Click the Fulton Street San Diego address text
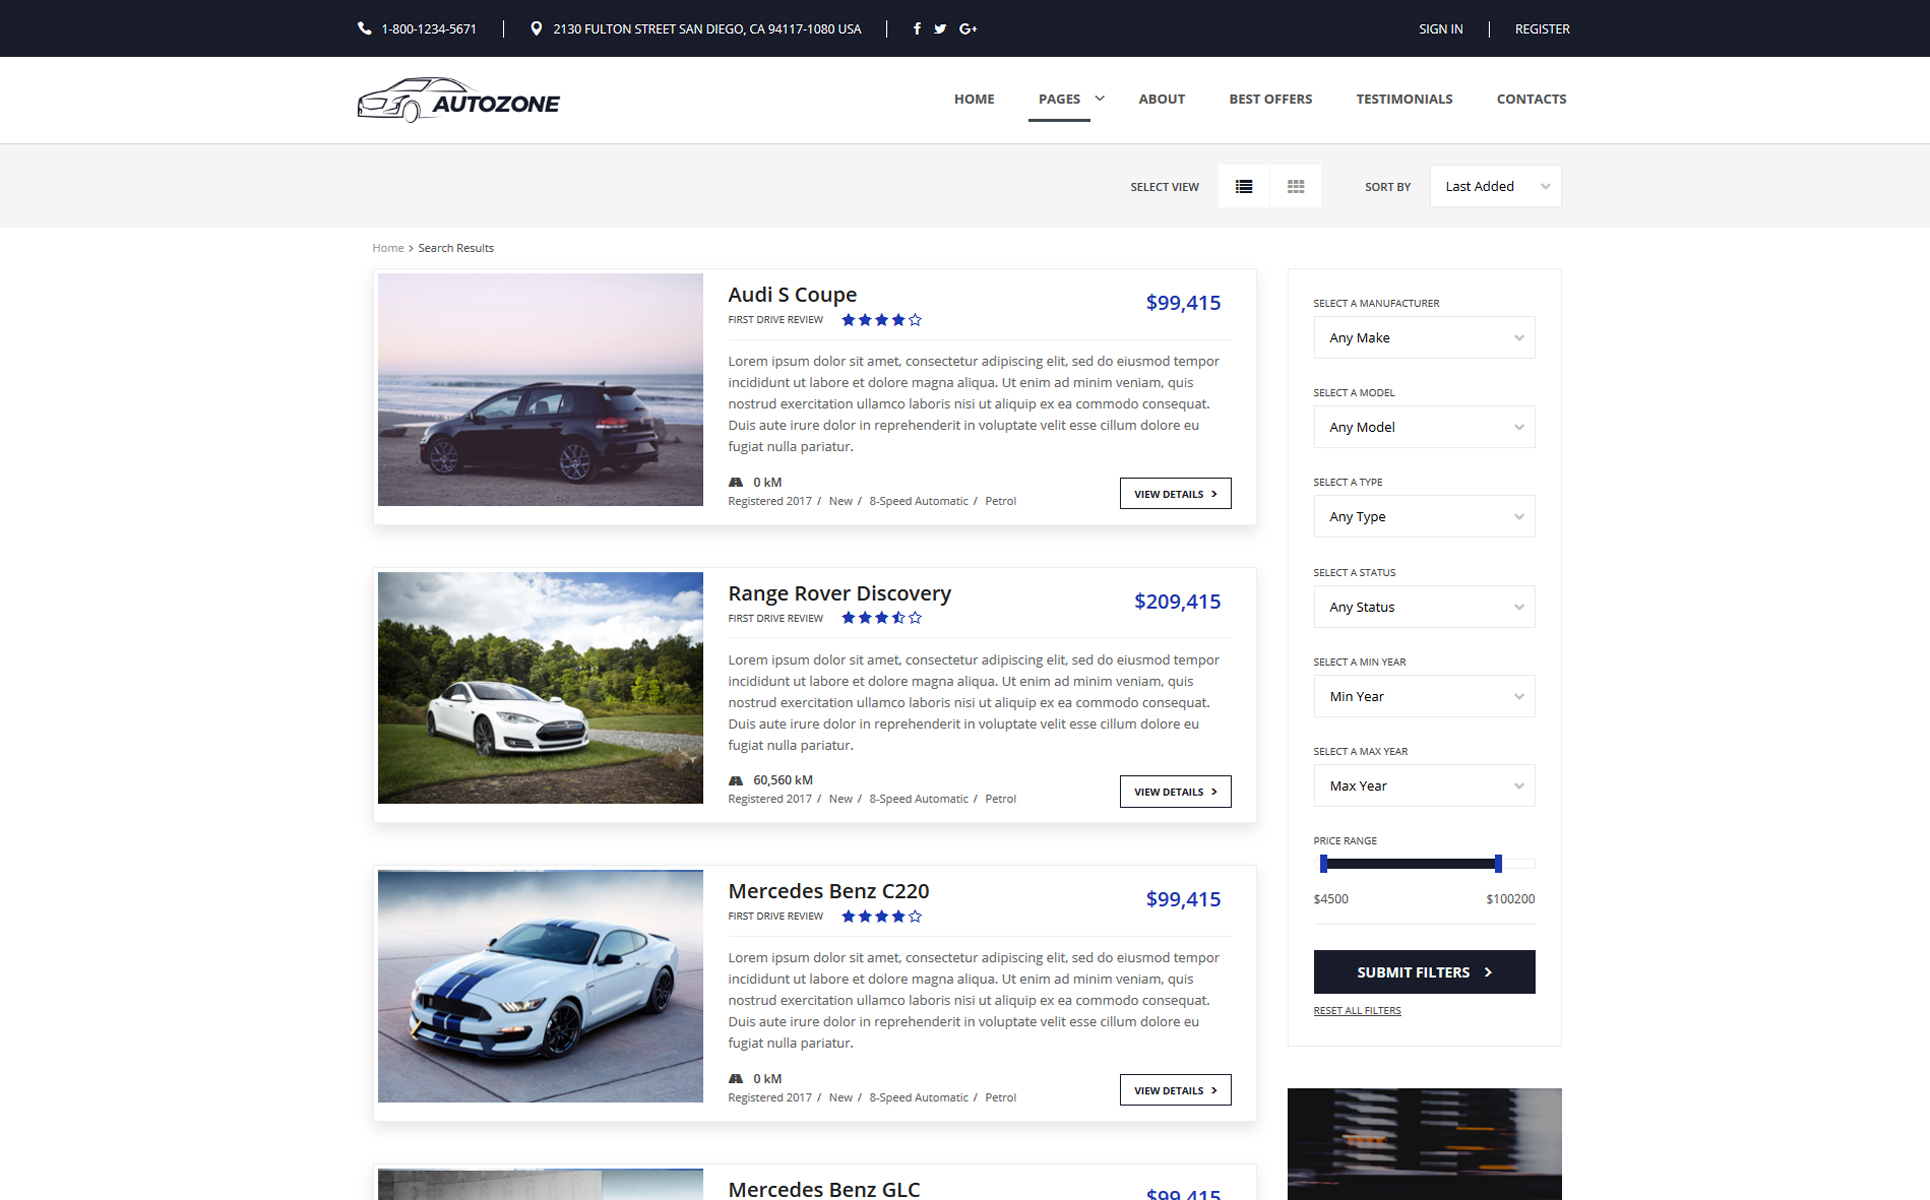The width and height of the screenshot is (1930, 1200). pos(707,29)
